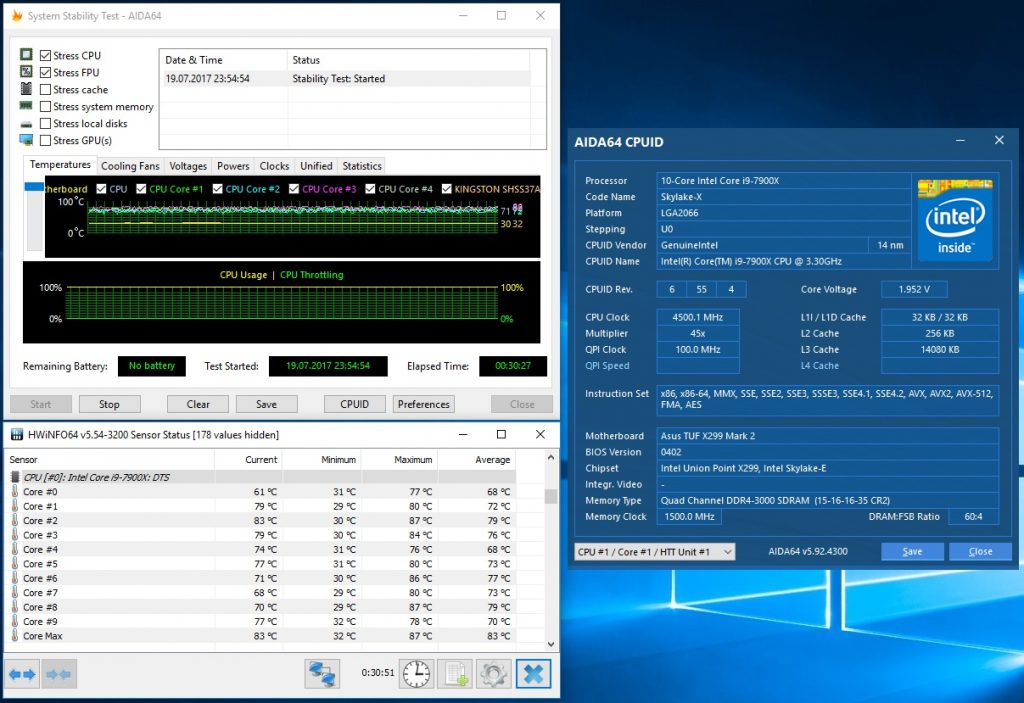Open HWiNFO network remote connection icon
The width and height of the screenshot is (1024, 703).
[x=322, y=674]
